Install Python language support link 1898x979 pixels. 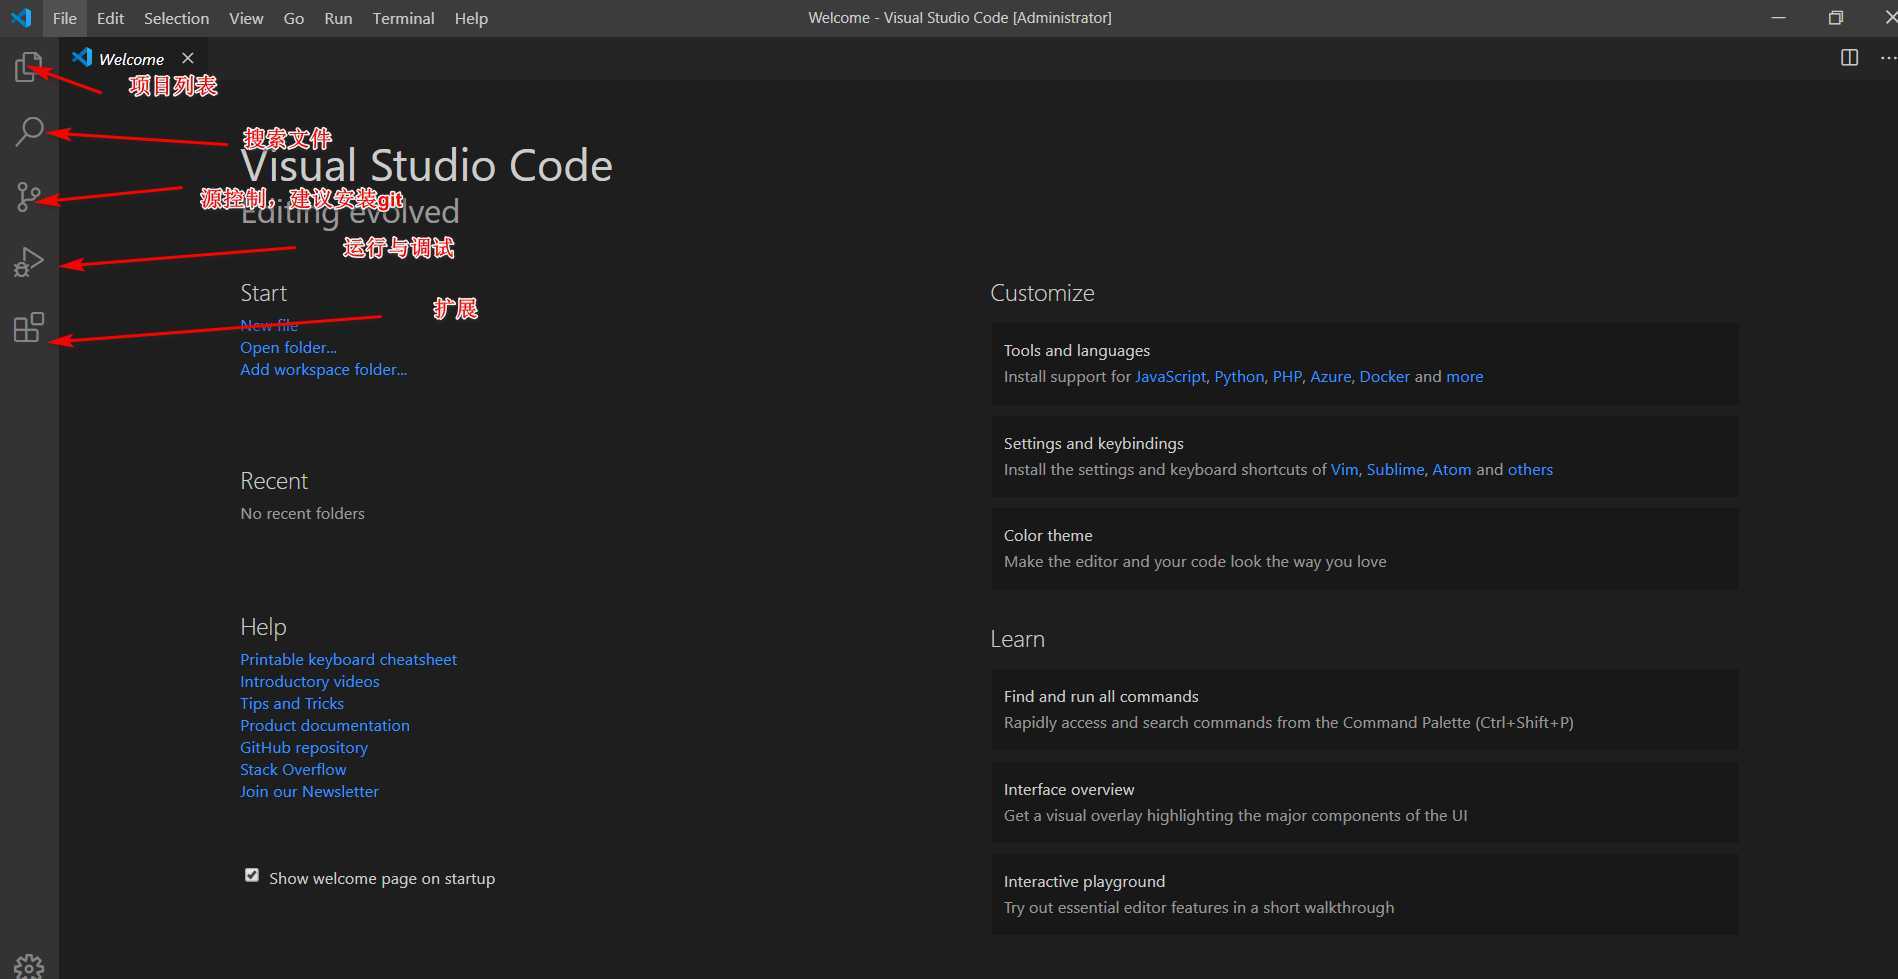click(1239, 376)
